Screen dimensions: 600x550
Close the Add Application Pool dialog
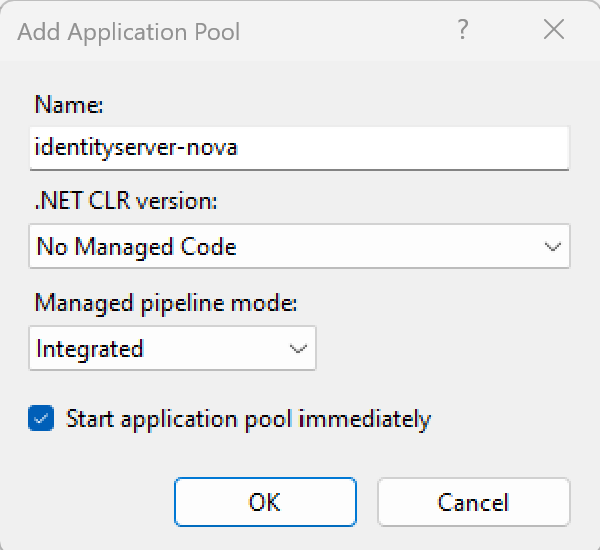coord(554,30)
